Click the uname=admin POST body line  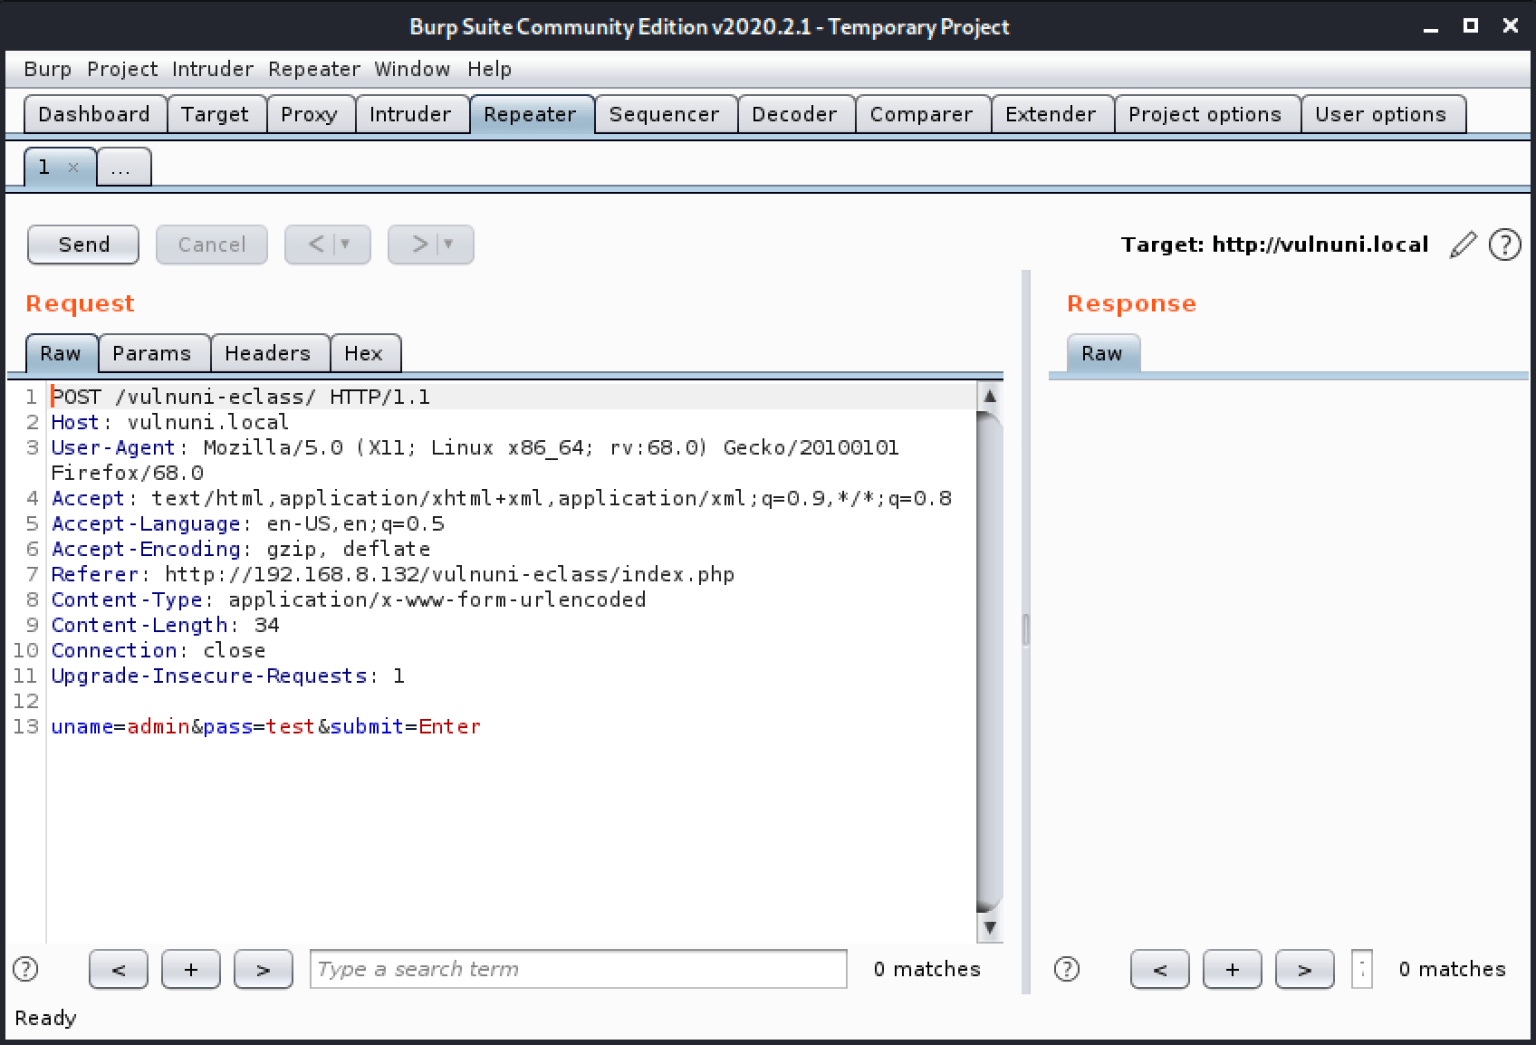coord(266,727)
